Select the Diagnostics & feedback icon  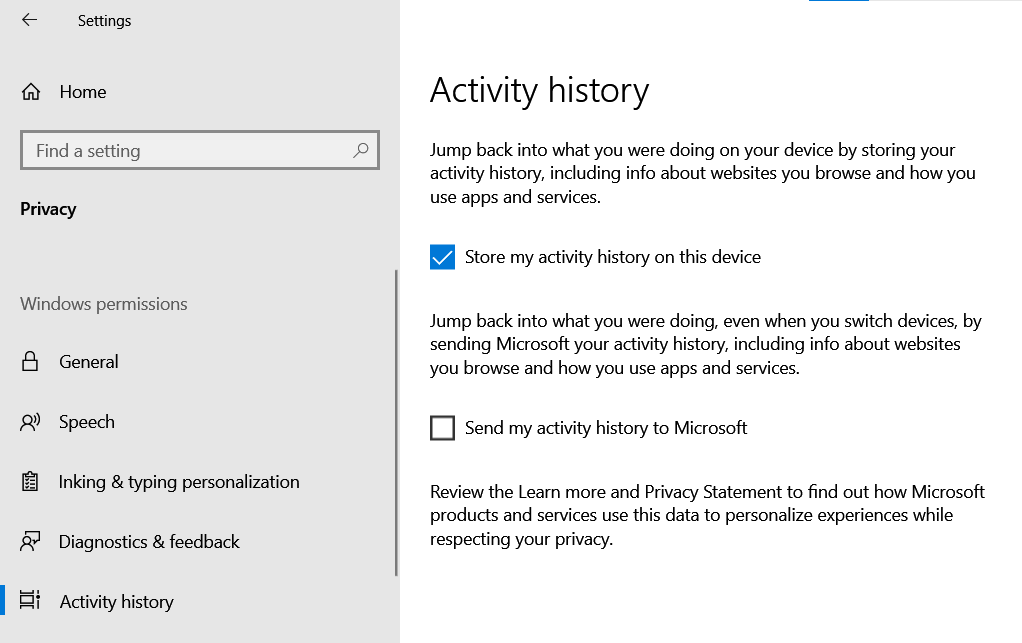(30, 542)
